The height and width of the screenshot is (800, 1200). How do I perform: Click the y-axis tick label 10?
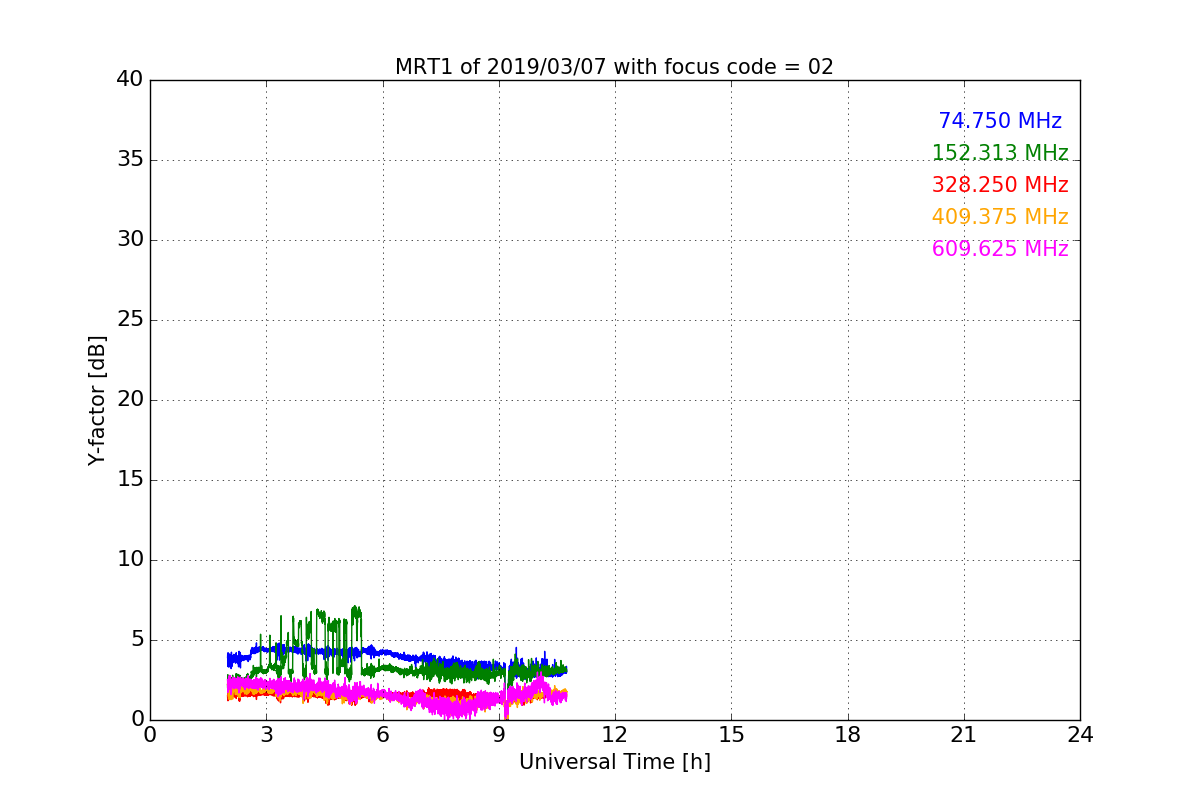pyautogui.click(x=130, y=560)
